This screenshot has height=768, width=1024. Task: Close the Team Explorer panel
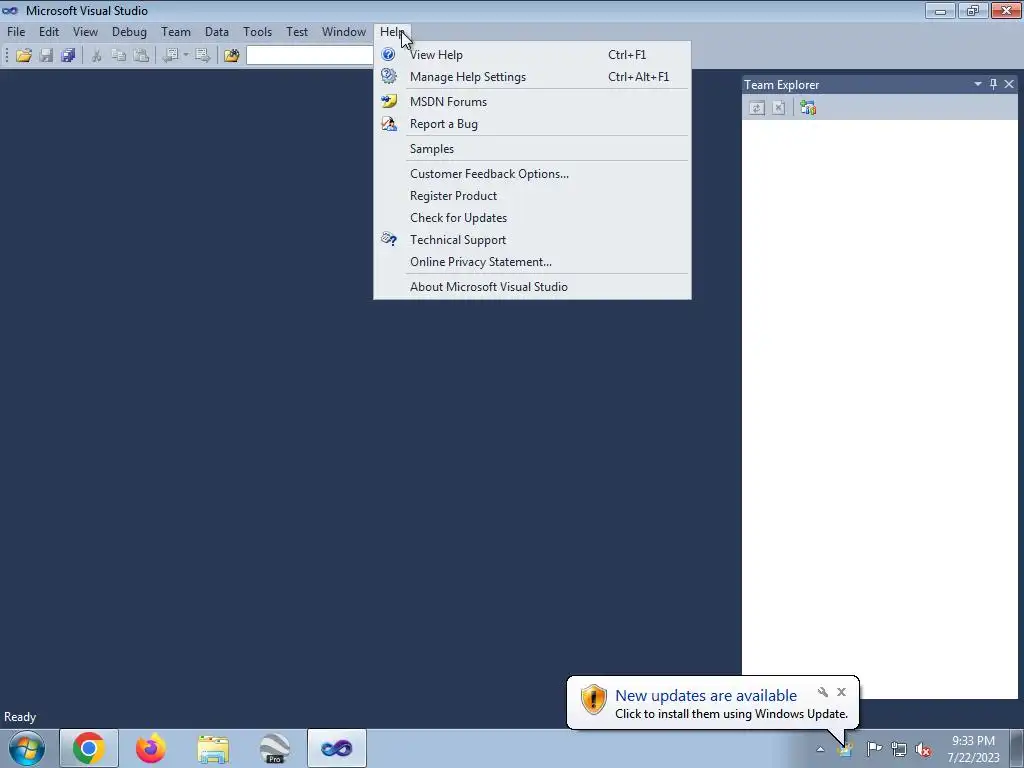(1009, 84)
